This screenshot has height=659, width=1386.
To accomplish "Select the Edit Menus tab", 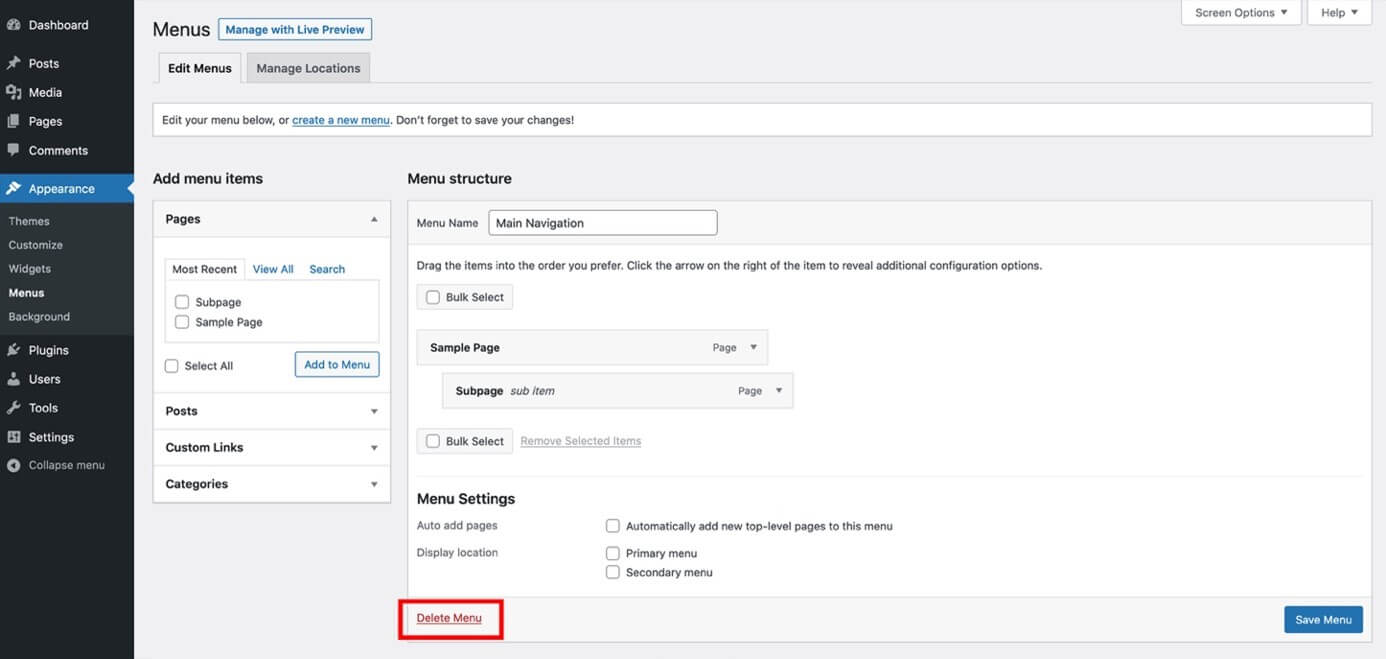I will coord(200,68).
